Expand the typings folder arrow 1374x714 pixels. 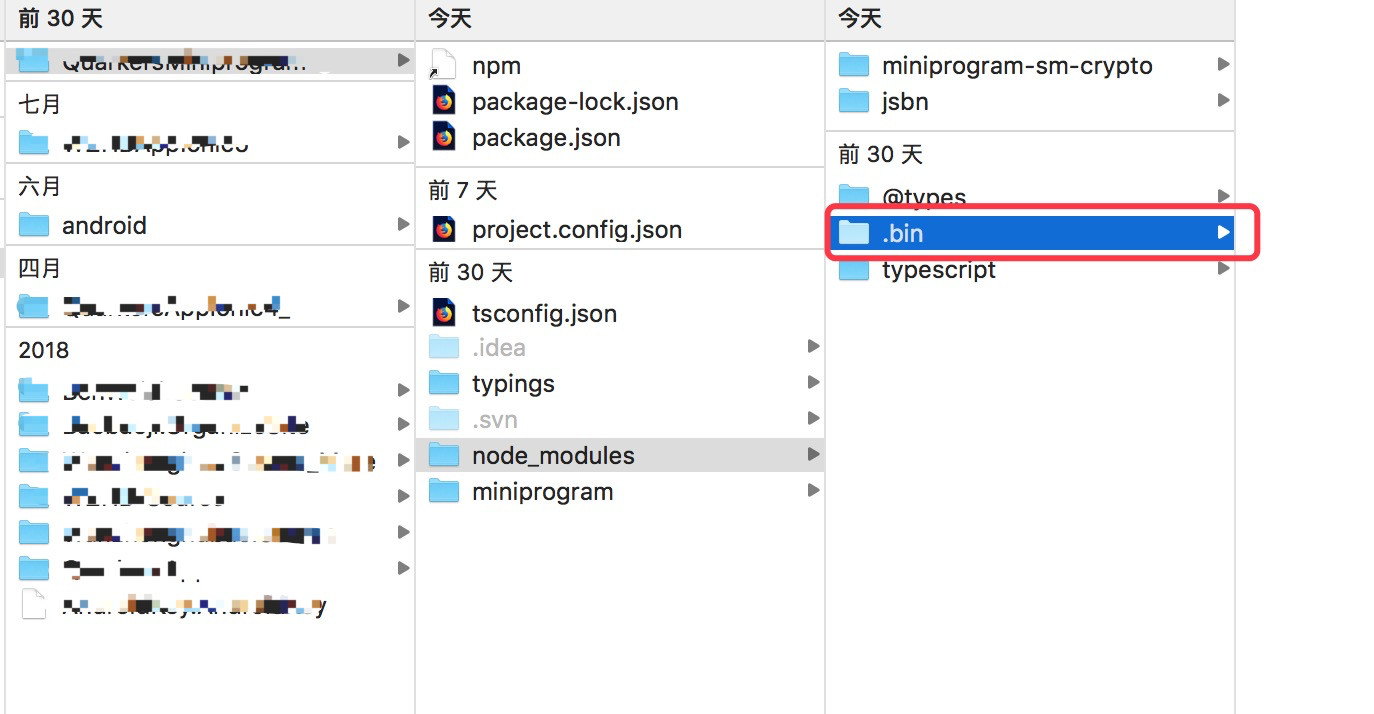[x=813, y=383]
